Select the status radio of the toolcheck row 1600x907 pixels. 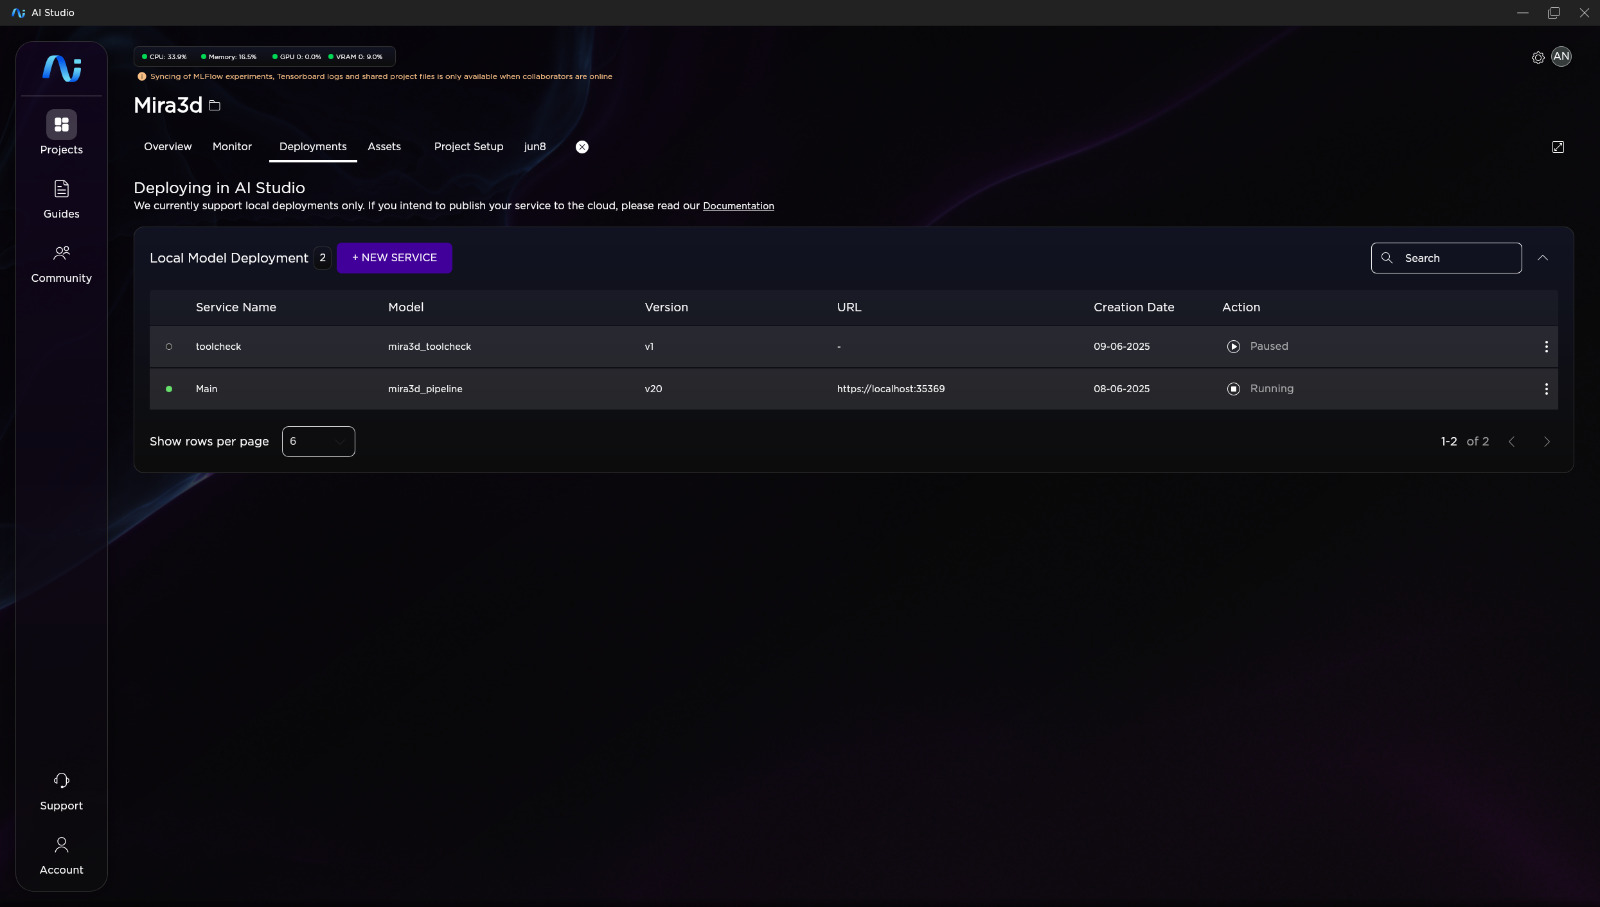tap(168, 346)
